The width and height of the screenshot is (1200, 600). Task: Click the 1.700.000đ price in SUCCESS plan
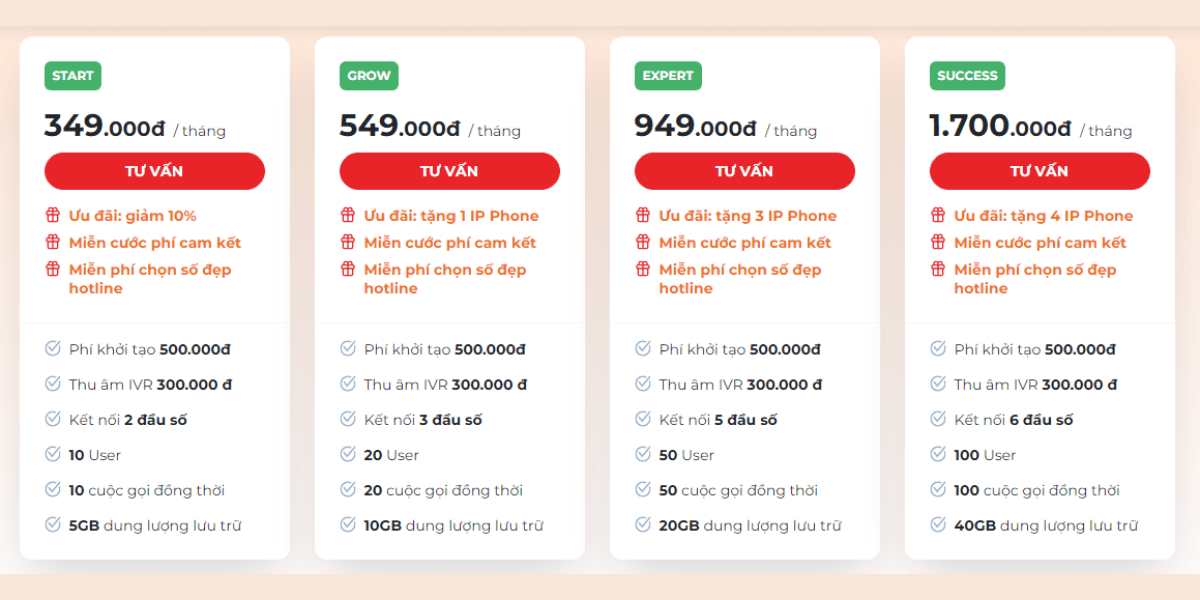point(1000,126)
